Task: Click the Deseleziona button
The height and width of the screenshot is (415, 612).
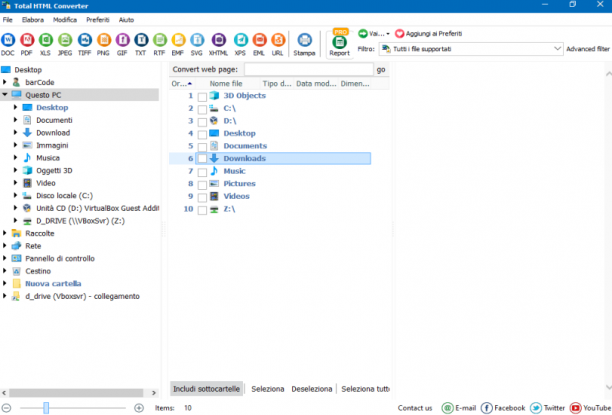Action: 311,389
